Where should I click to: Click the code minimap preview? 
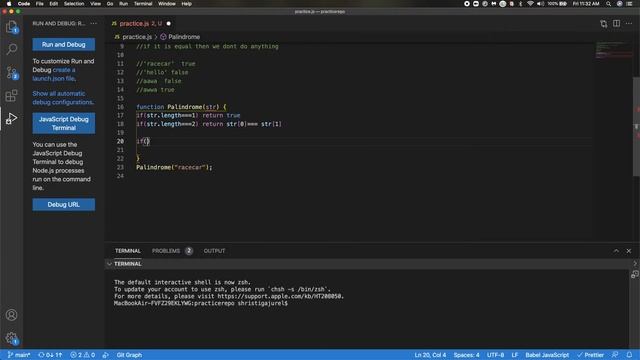[x=613, y=50]
